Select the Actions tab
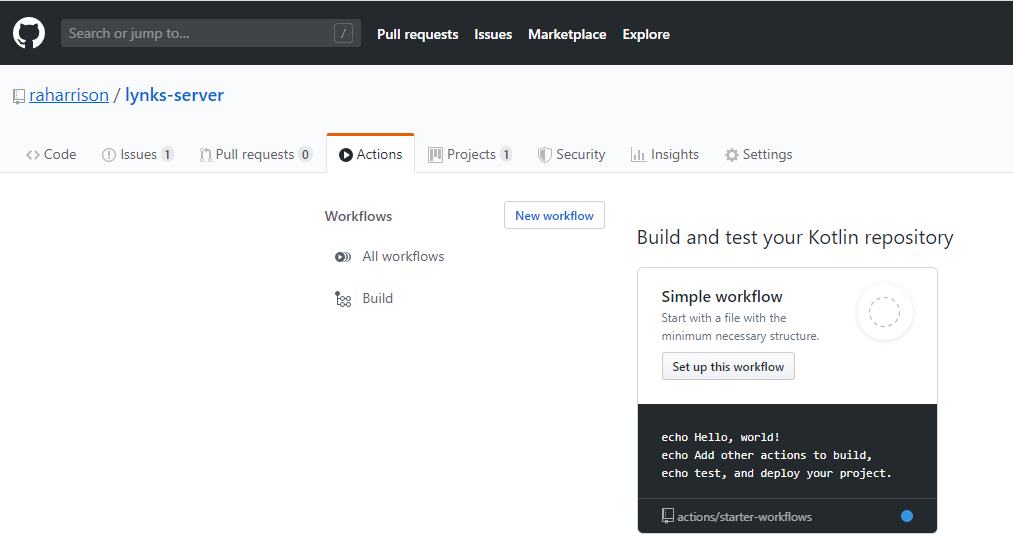This screenshot has width=1013, height=559. pyautogui.click(x=371, y=154)
